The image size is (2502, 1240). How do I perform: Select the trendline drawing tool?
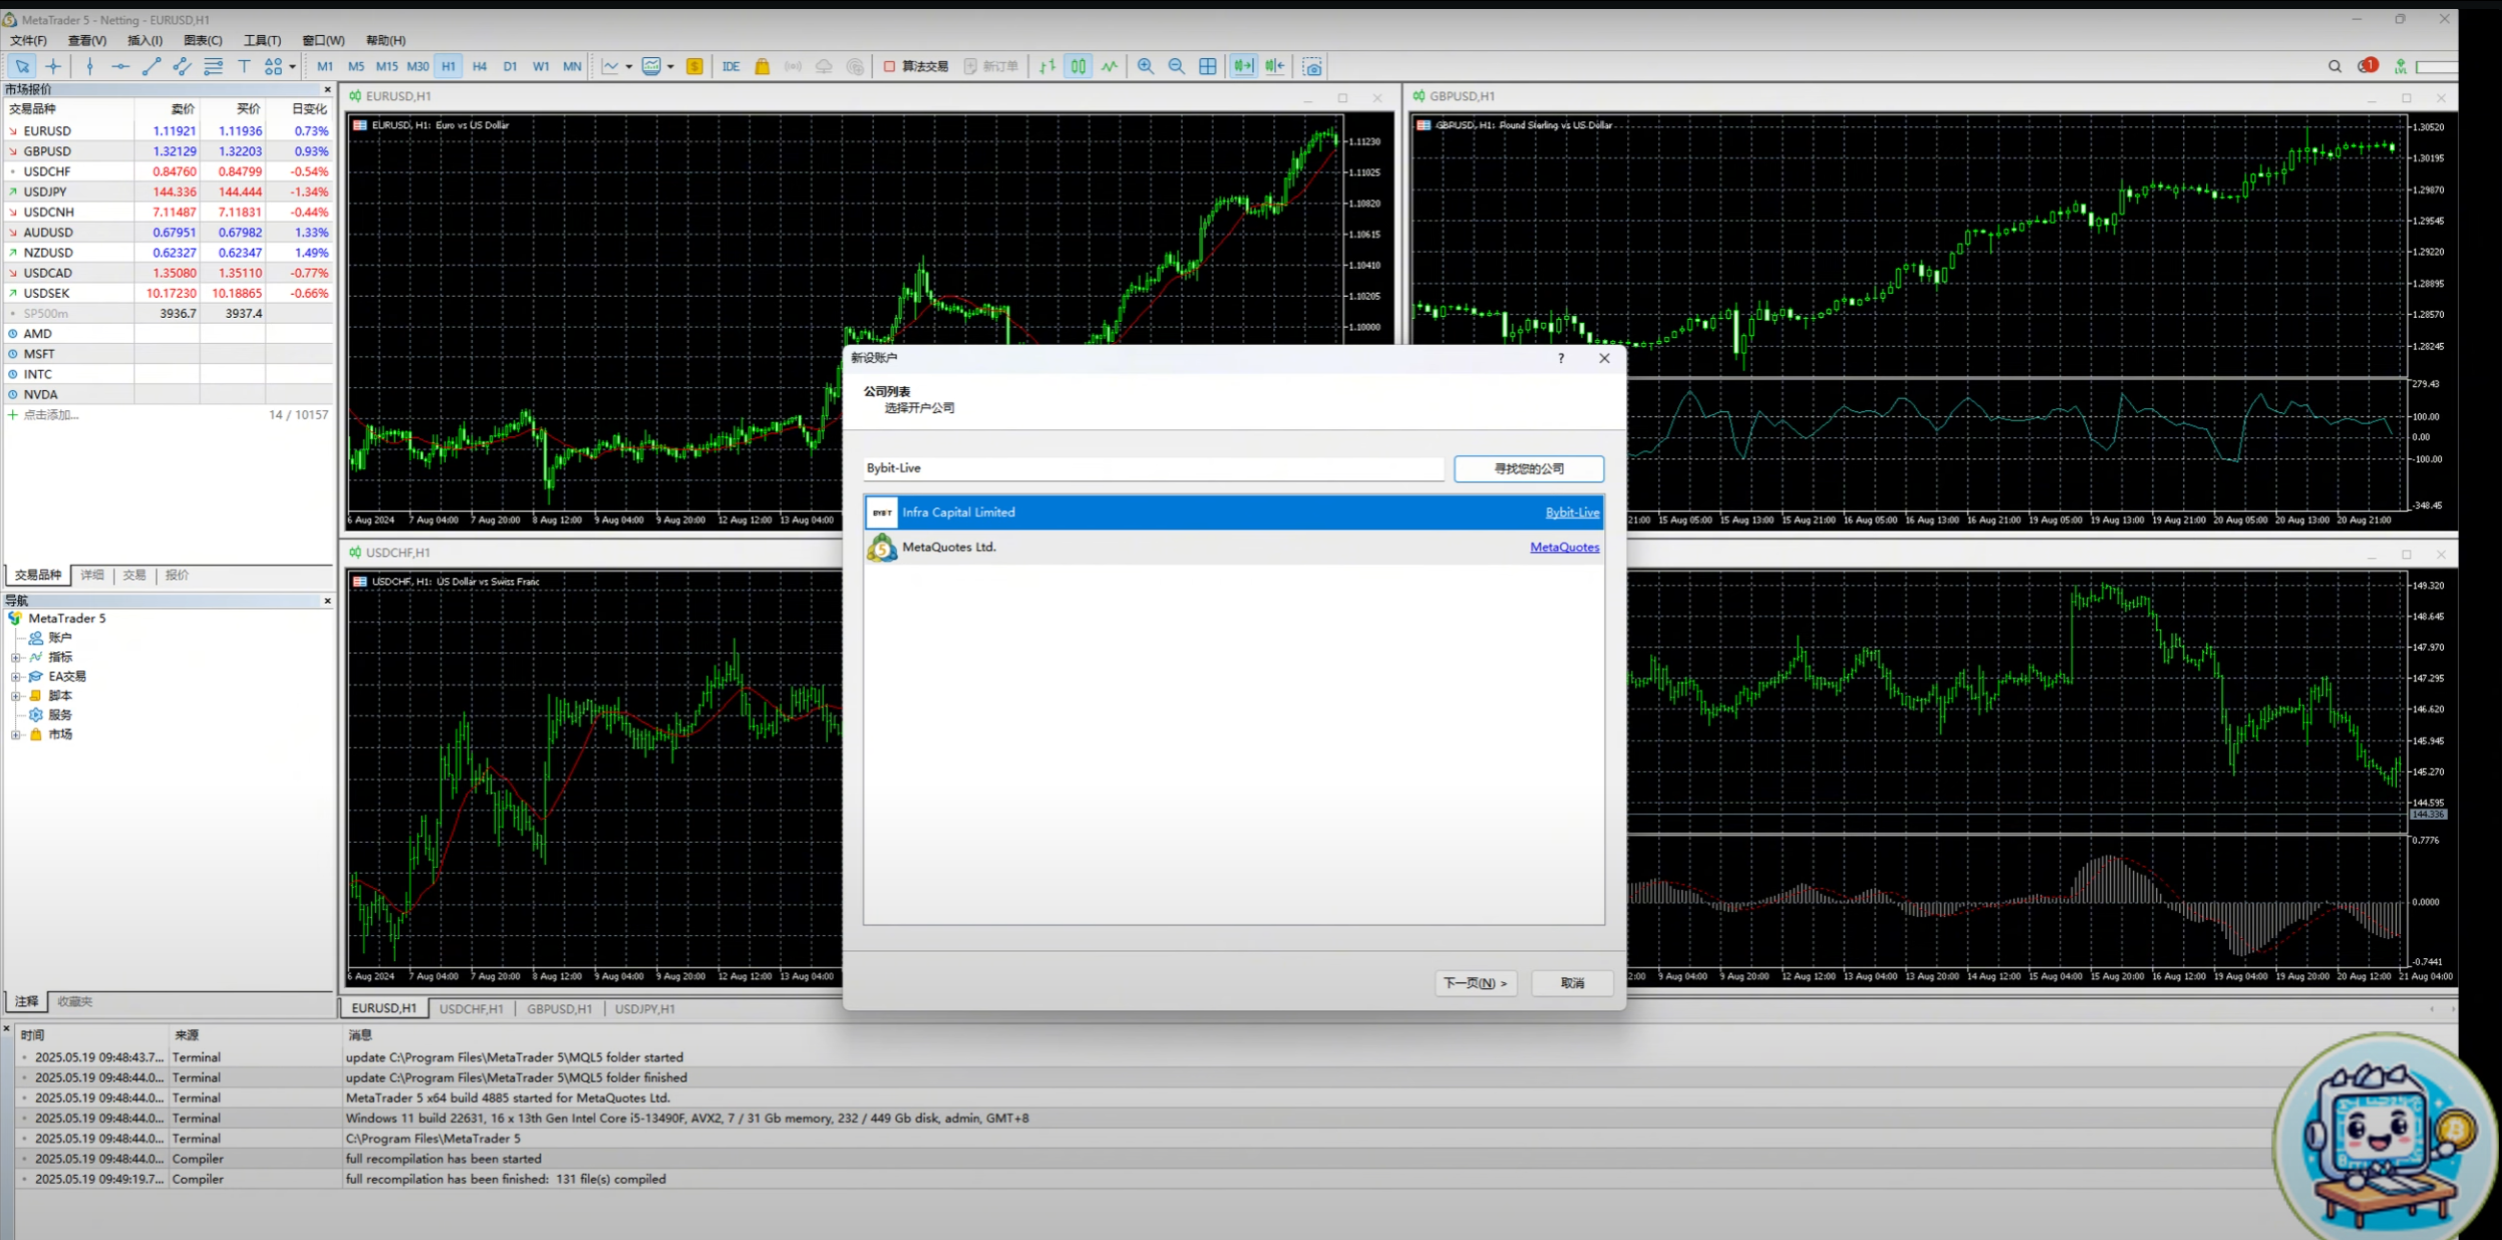151,67
